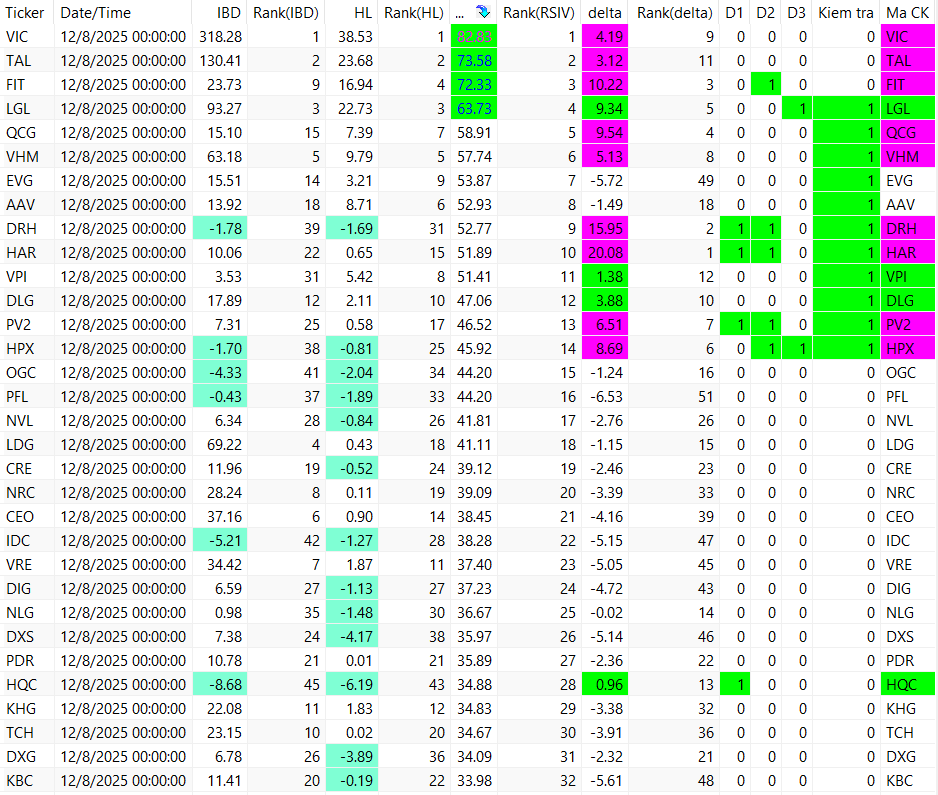Sort by the delta column header

click(x=605, y=13)
